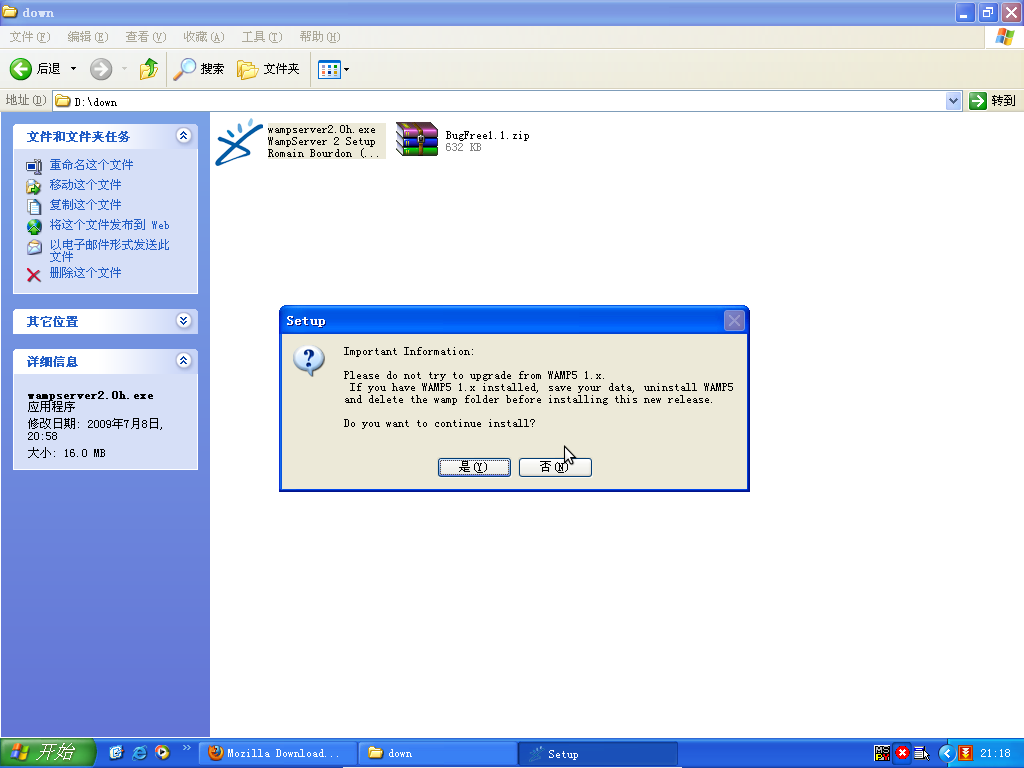
Task: Click Delete this file (删除这个文件) link
Action: coord(86,273)
